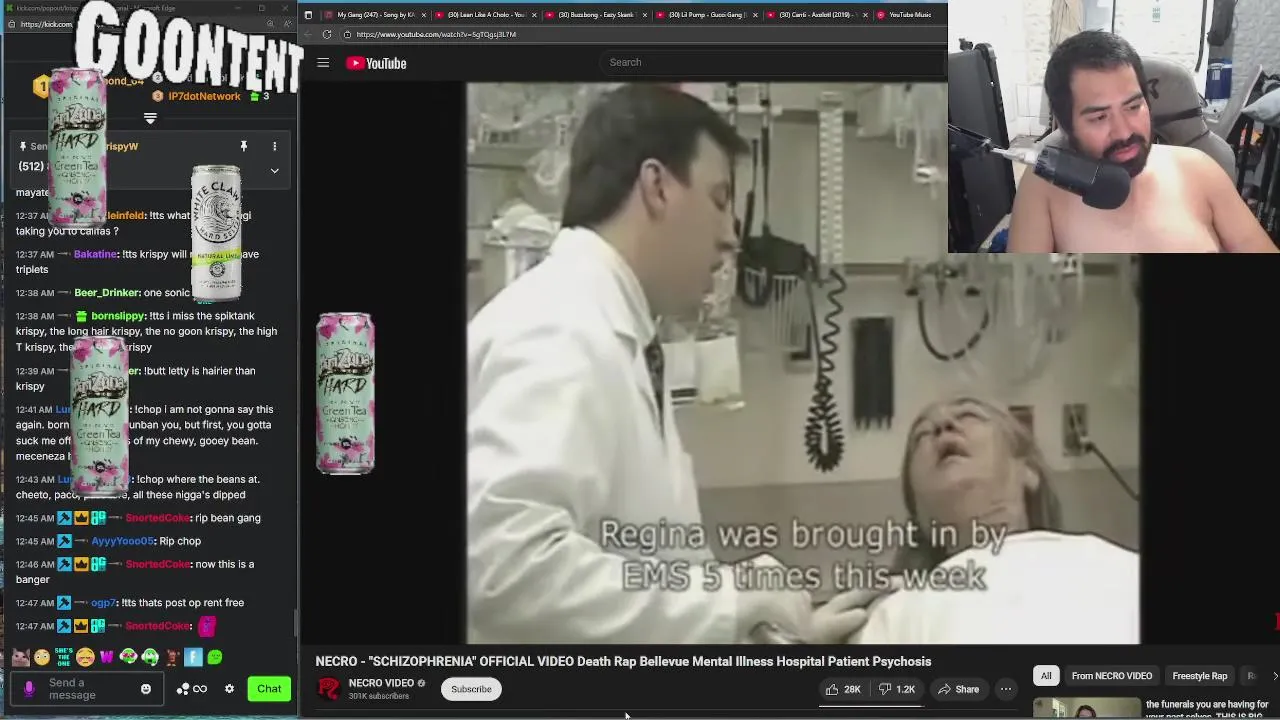Dislike the video with 1.2K thumbs down
This screenshot has height=720, width=1280.
pyautogui.click(x=896, y=689)
